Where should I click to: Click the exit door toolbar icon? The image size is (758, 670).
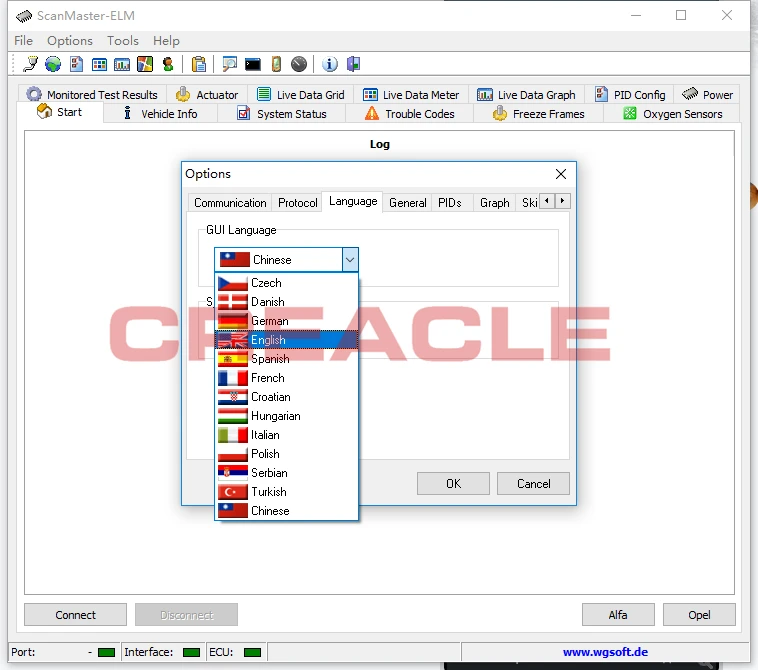[353, 64]
